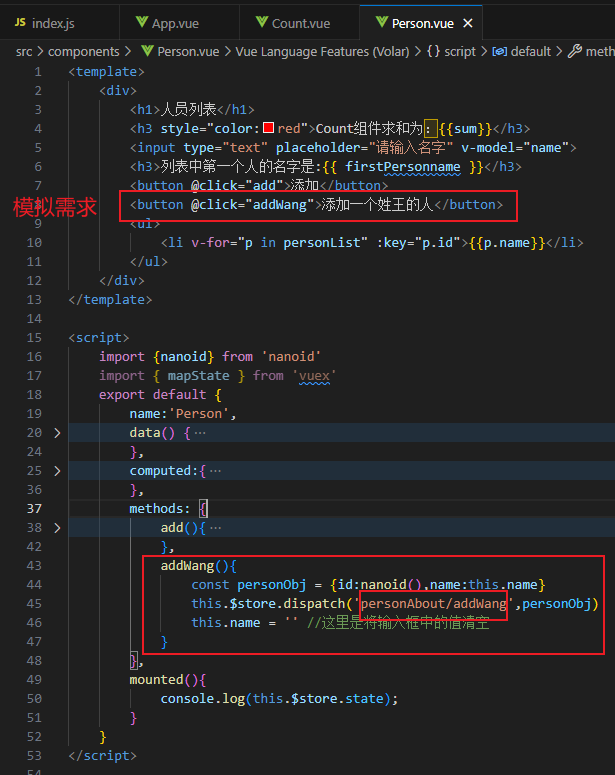Select the Person.vue tab

click(422, 23)
